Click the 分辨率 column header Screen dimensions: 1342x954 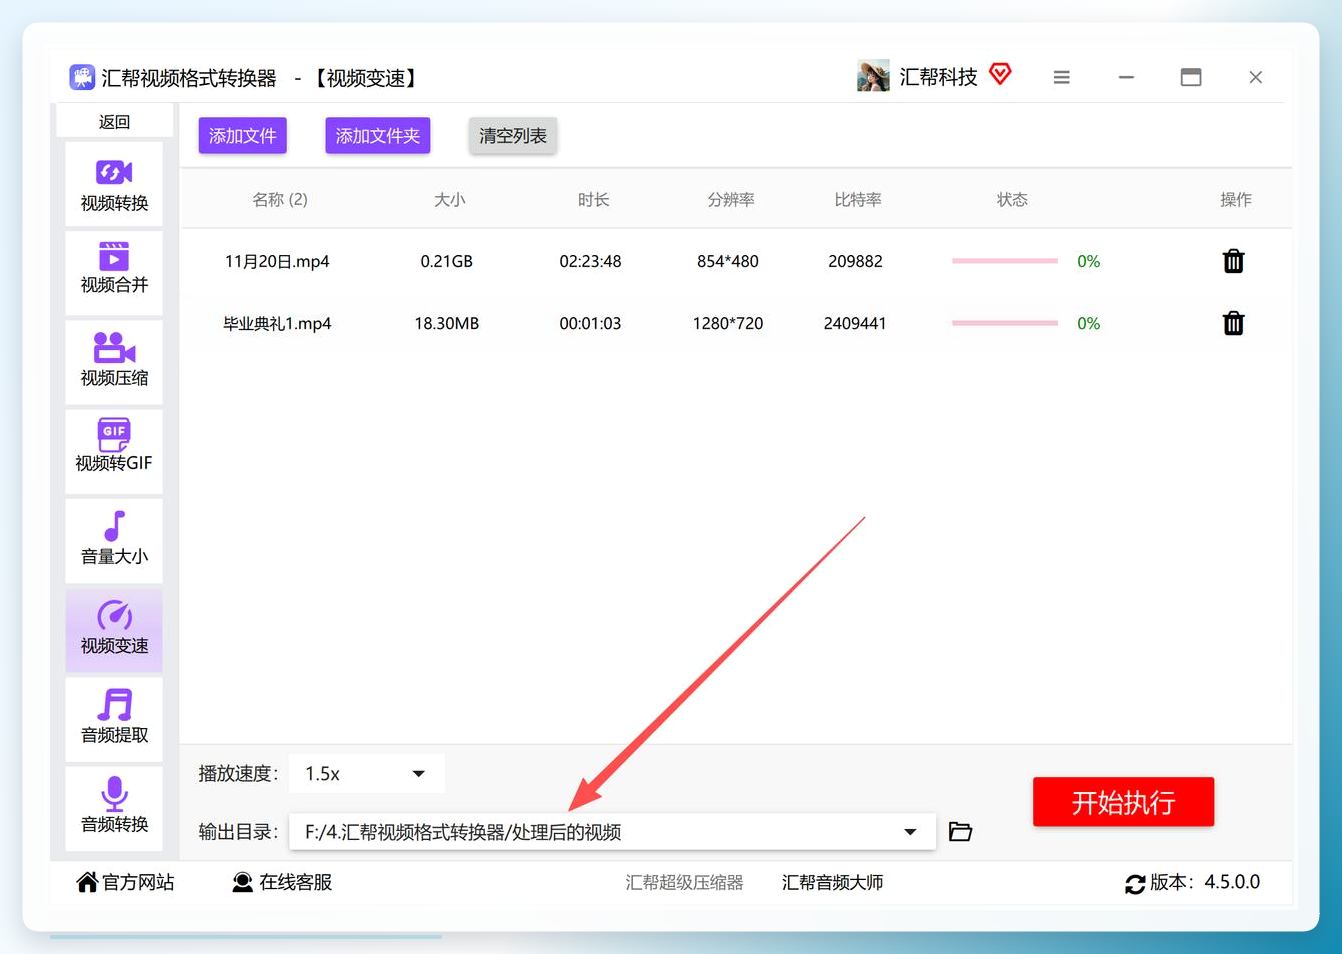[731, 200]
